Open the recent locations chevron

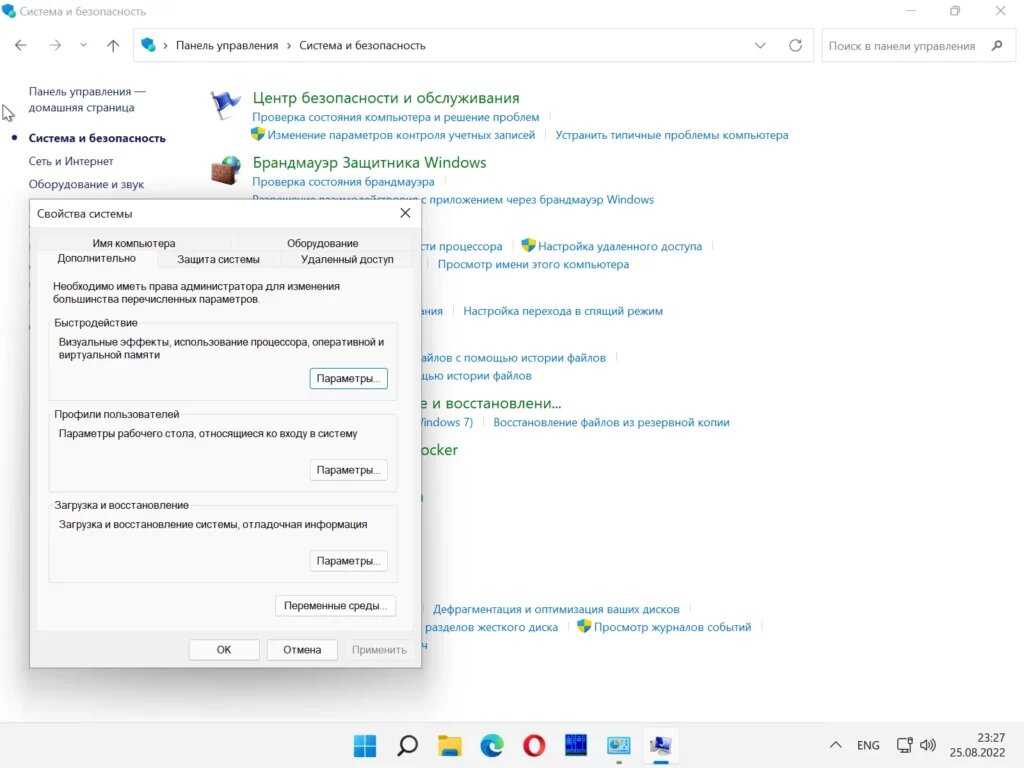[x=83, y=45]
